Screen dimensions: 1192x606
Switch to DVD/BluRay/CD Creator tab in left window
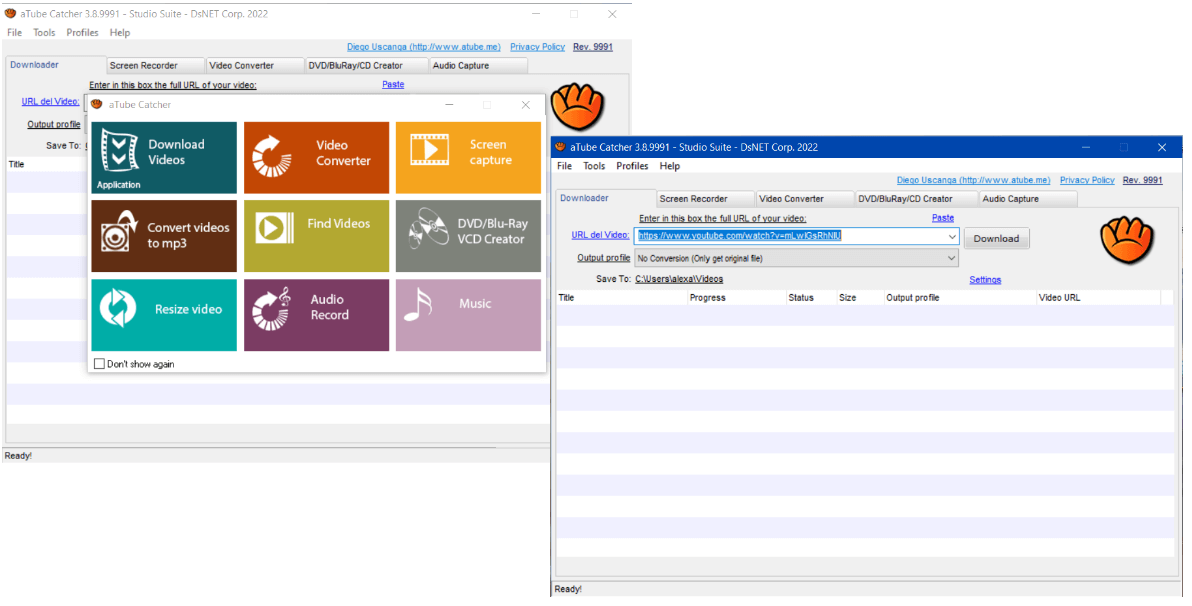[x=366, y=65]
